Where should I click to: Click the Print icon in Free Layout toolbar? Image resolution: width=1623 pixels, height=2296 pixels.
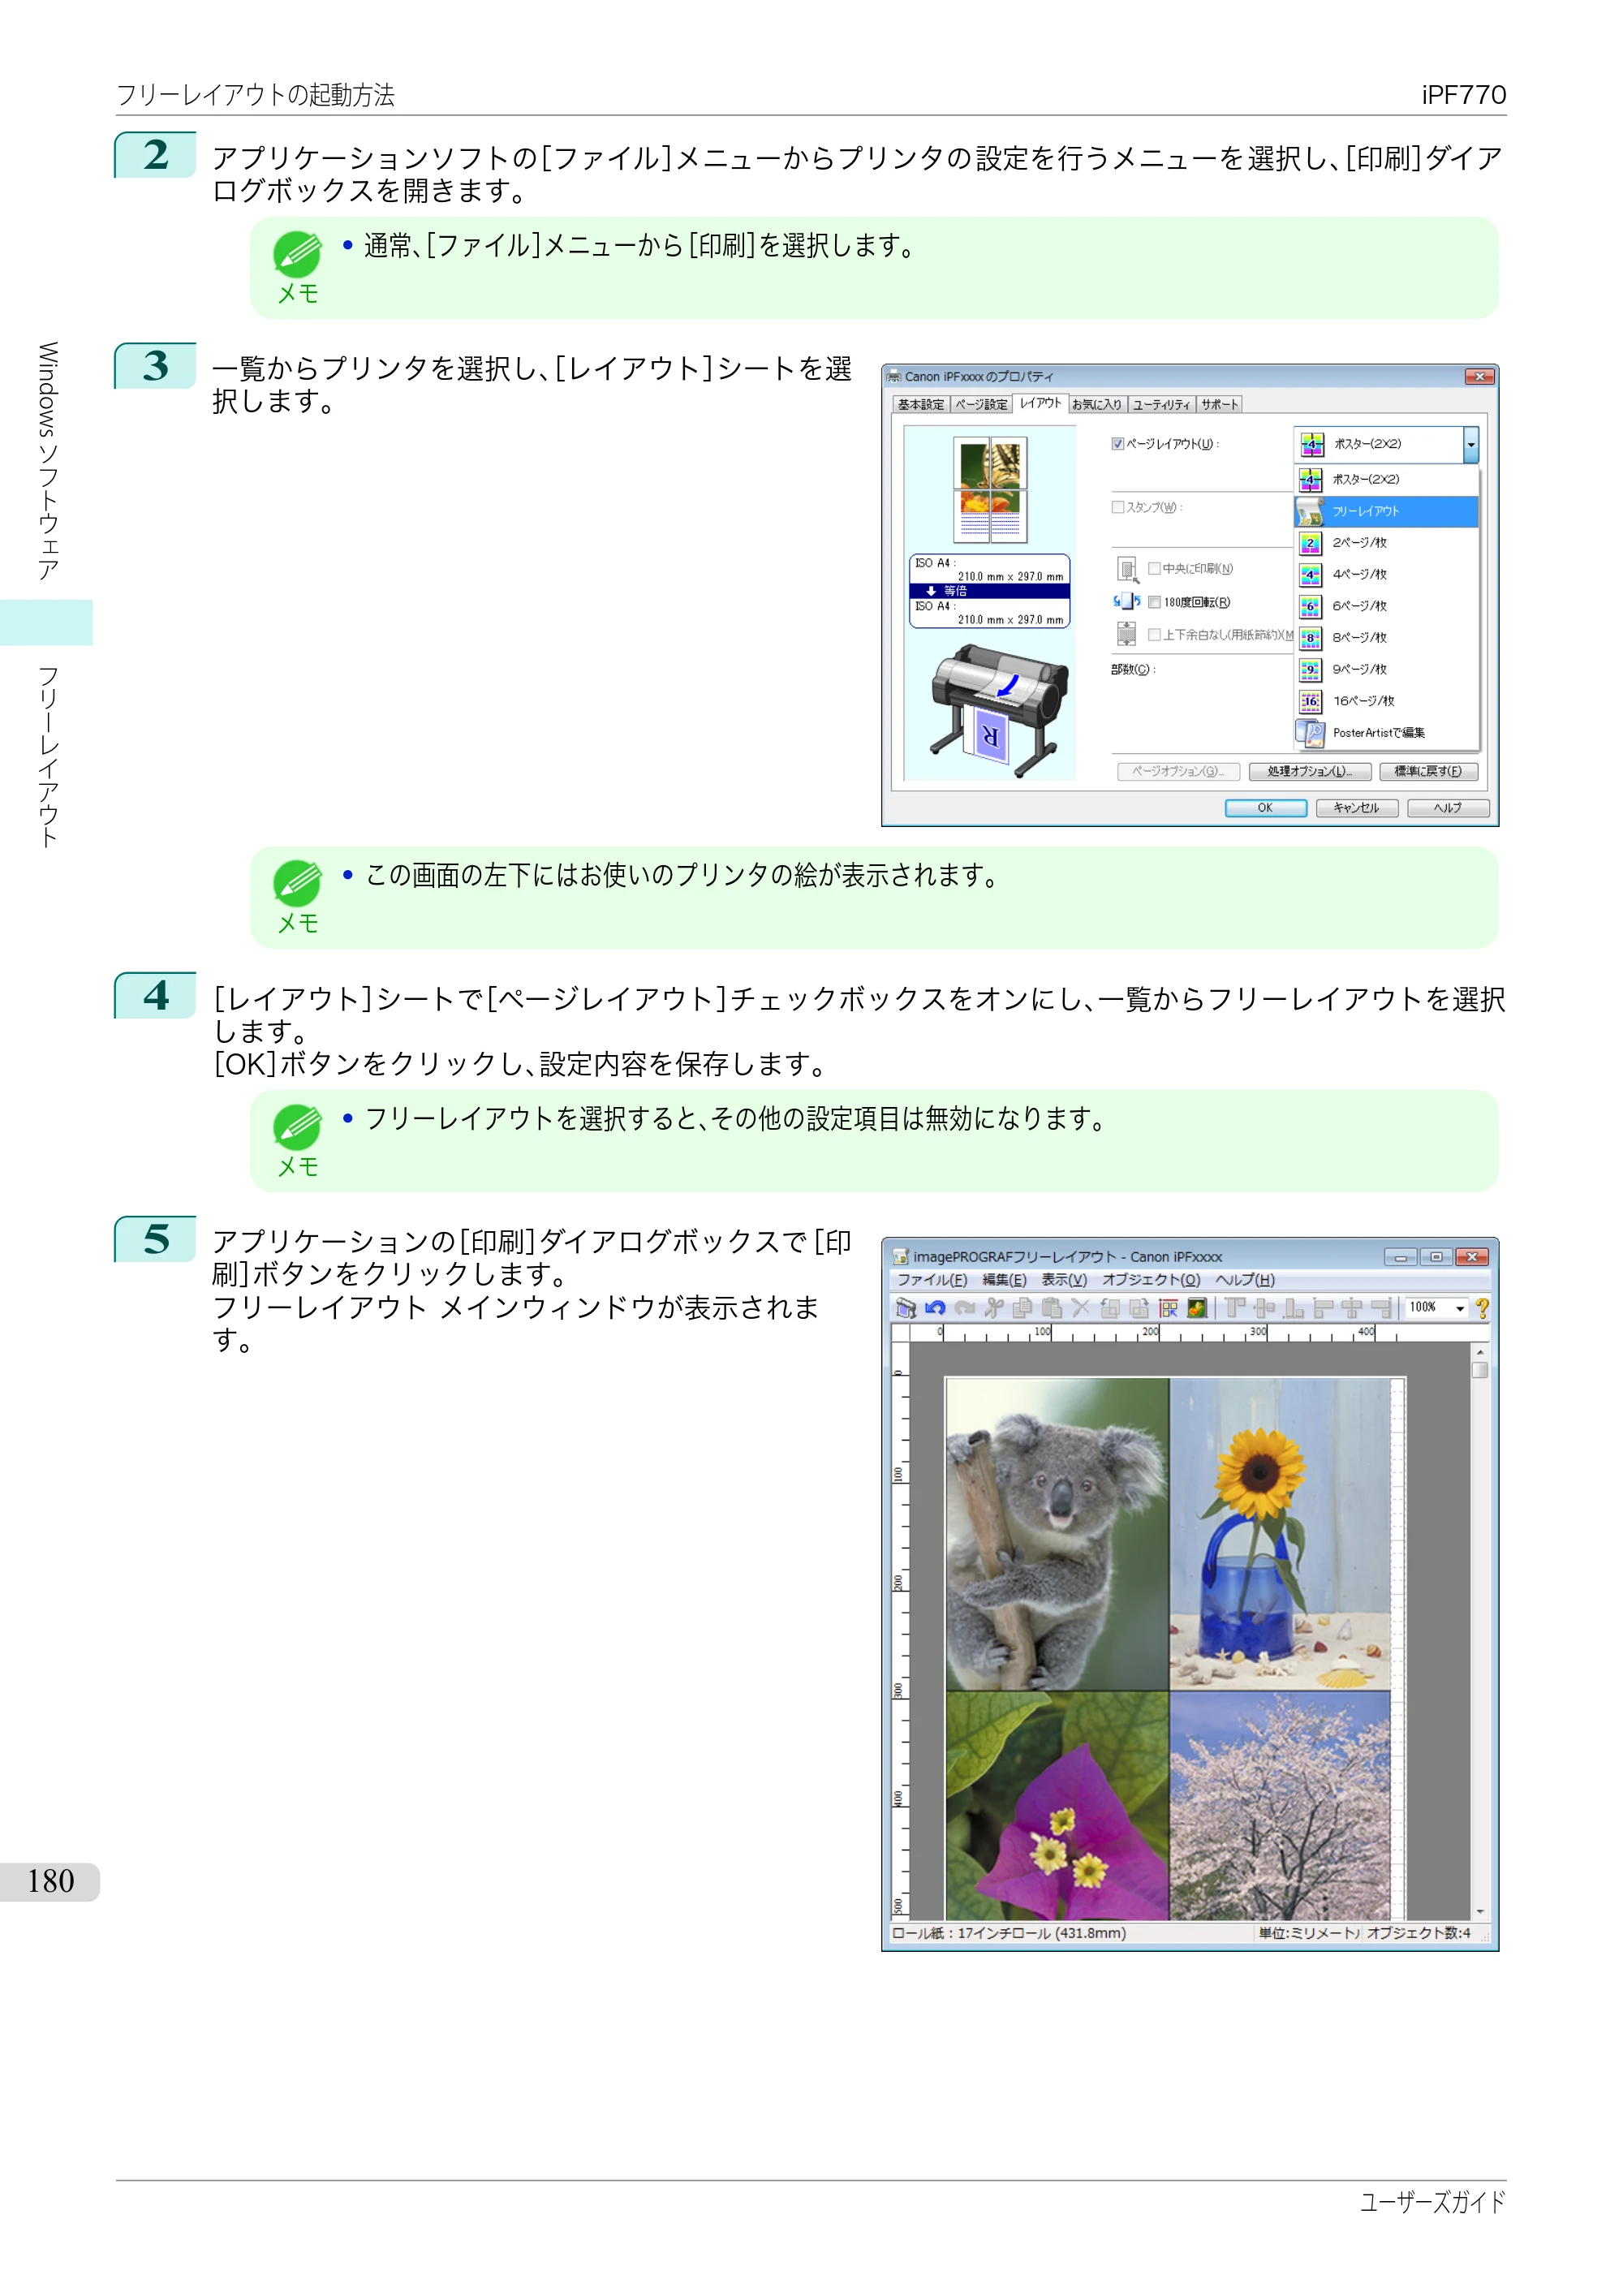[905, 1308]
